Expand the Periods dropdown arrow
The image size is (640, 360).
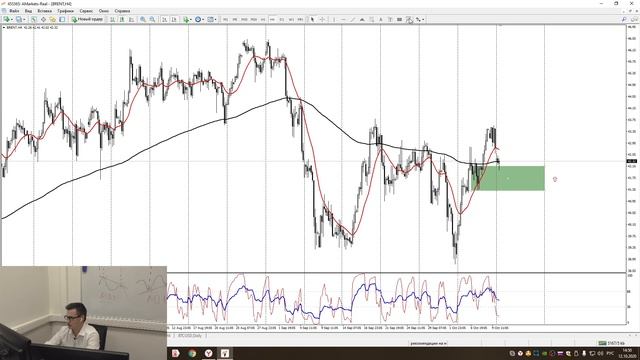[x=204, y=19]
